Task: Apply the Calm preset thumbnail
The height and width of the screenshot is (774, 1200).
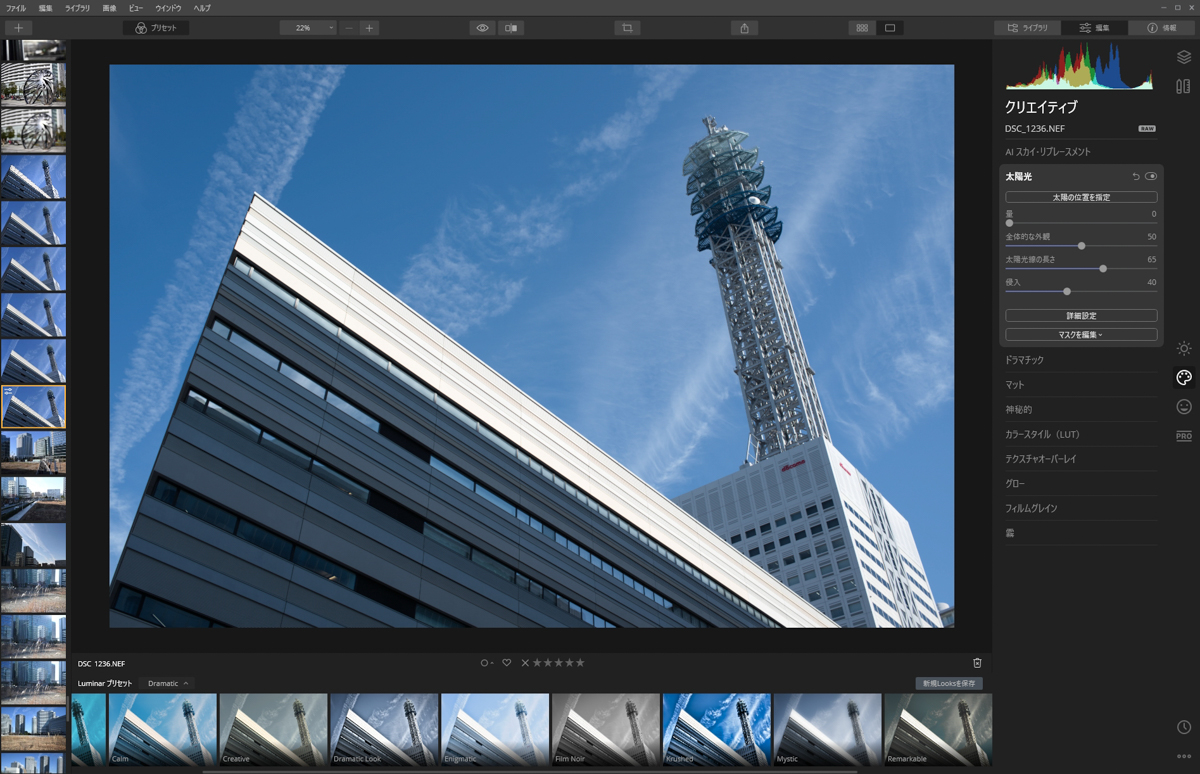Action: click(x=163, y=730)
